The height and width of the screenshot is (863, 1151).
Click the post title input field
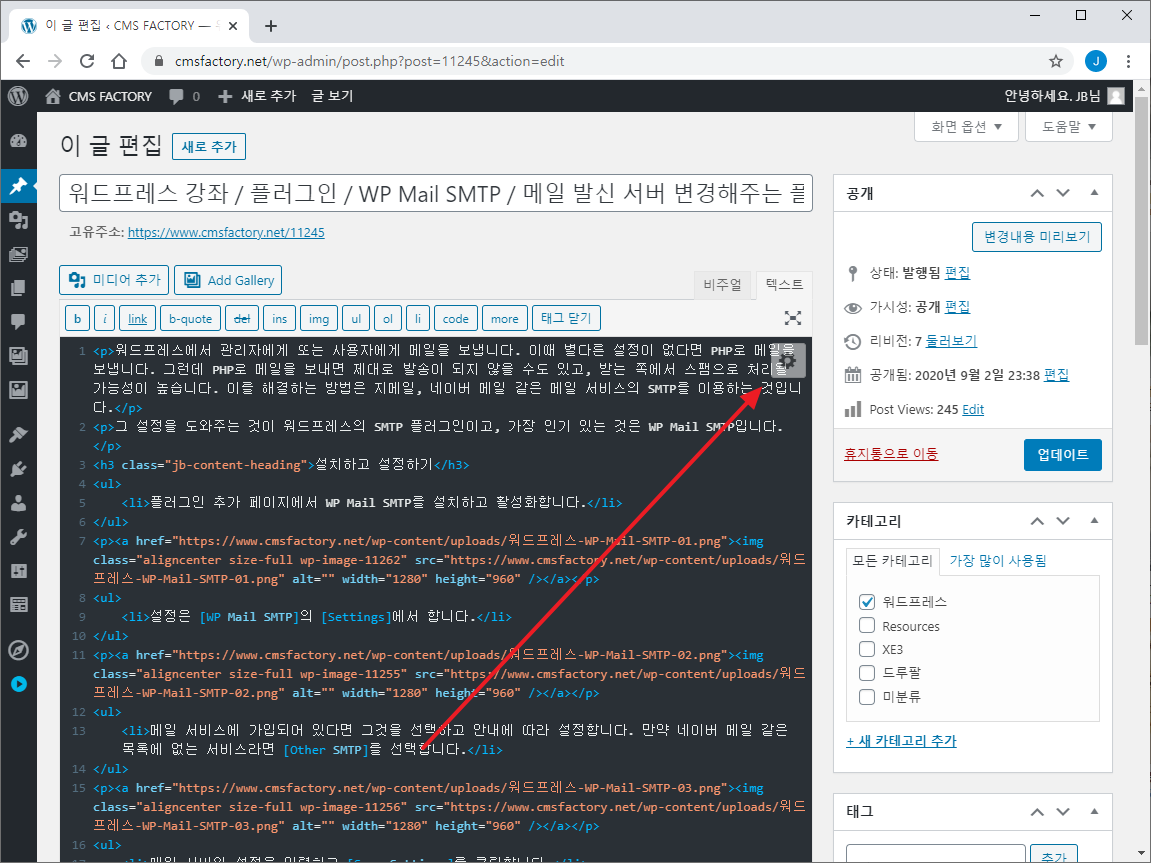pos(435,193)
